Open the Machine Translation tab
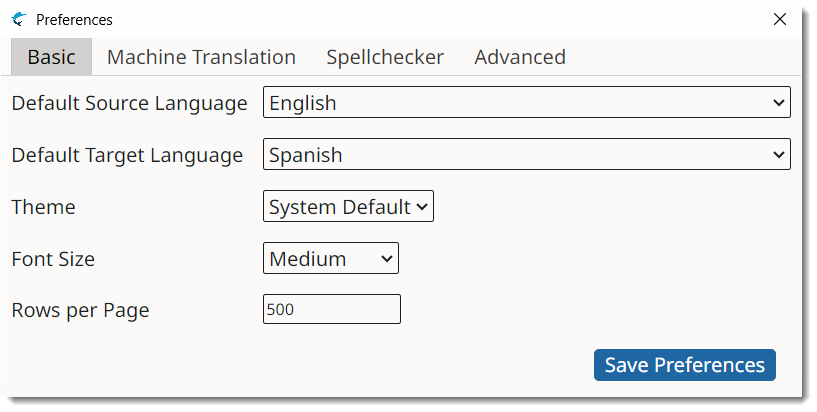The width and height of the screenshot is (817, 412). [x=201, y=57]
